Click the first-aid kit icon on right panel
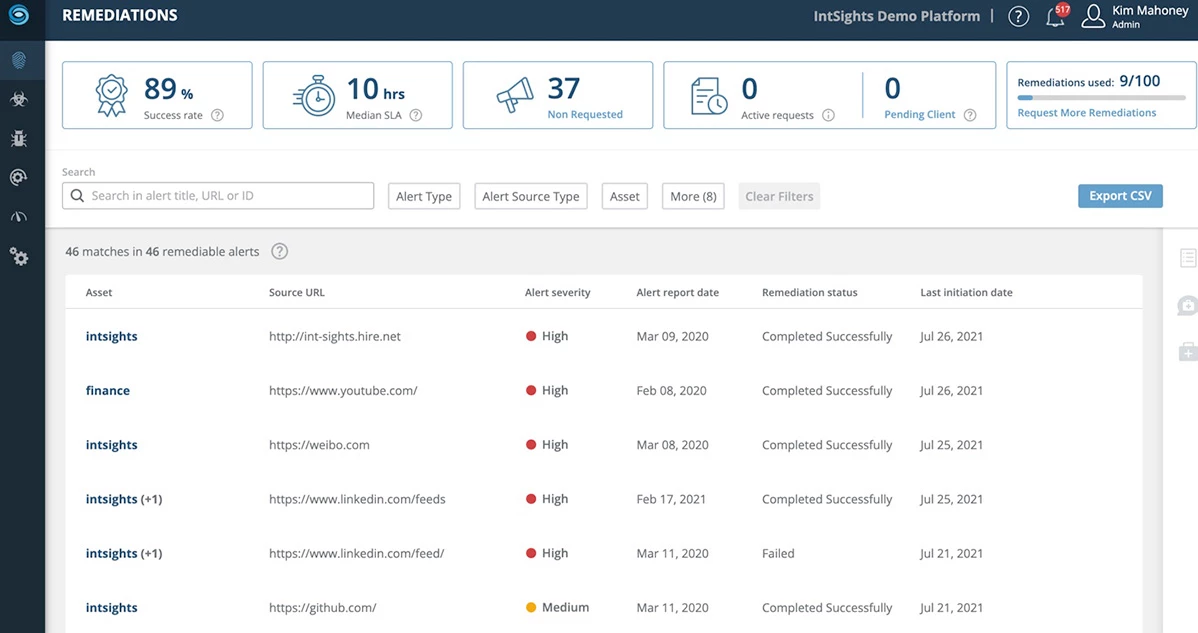The width and height of the screenshot is (1198, 633). pyautogui.click(x=1187, y=351)
